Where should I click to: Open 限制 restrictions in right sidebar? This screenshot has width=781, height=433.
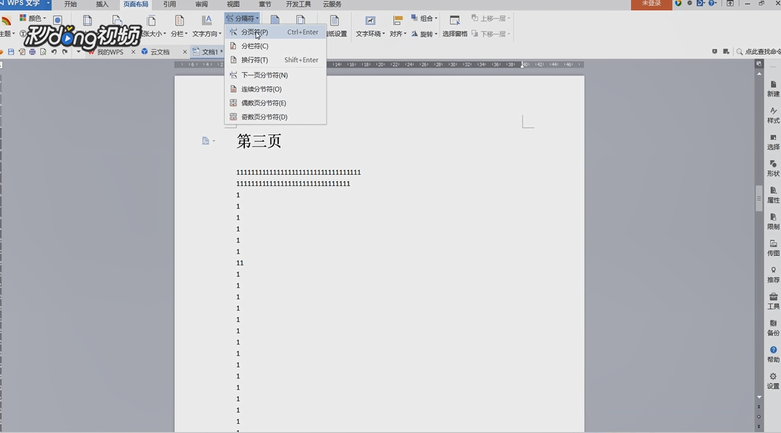coord(773,222)
